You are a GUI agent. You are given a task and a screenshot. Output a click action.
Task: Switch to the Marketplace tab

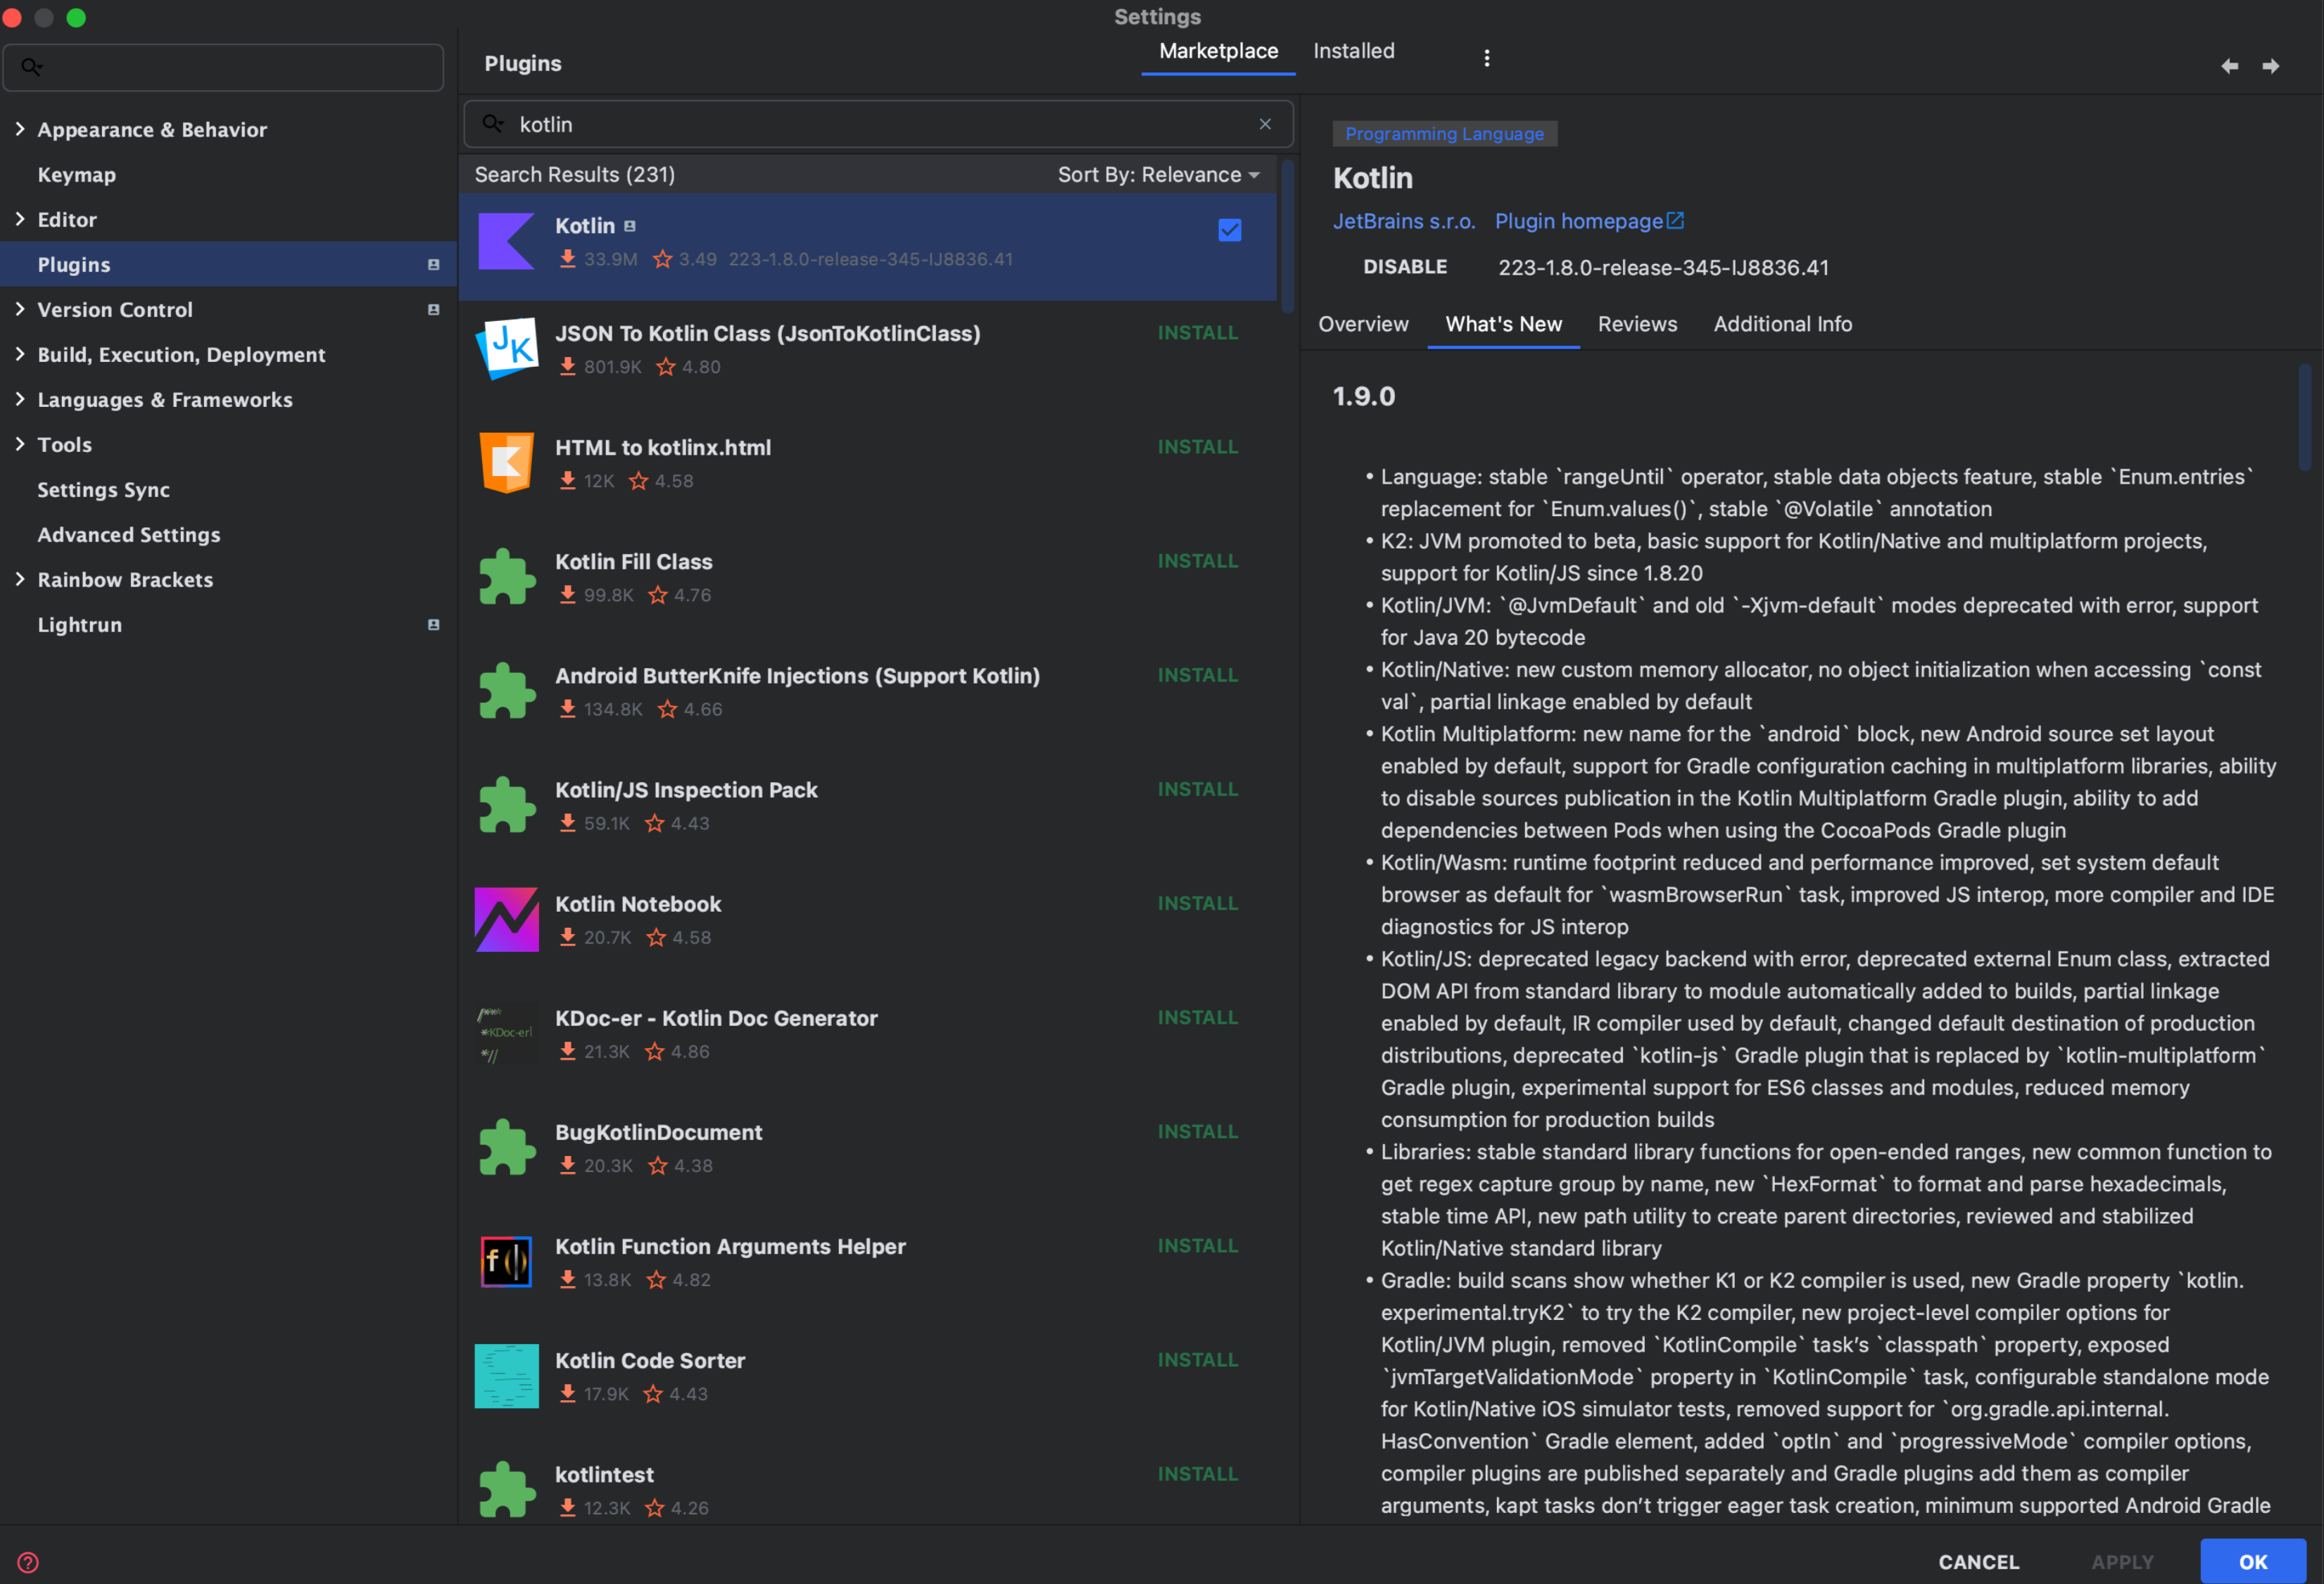(x=1218, y=51)
